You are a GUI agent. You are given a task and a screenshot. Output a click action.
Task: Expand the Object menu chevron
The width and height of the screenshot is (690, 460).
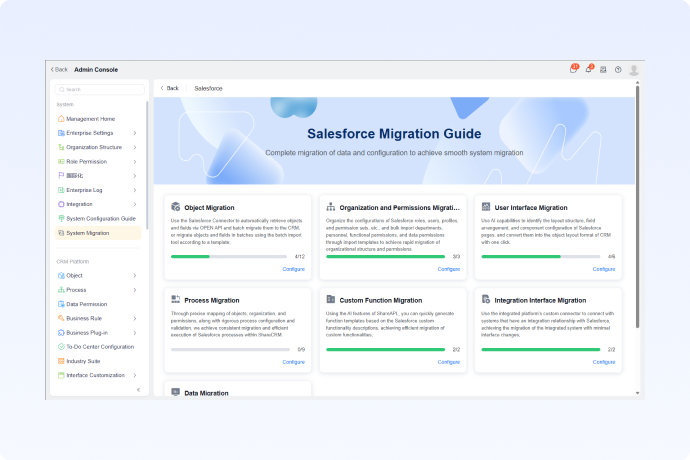135,276
